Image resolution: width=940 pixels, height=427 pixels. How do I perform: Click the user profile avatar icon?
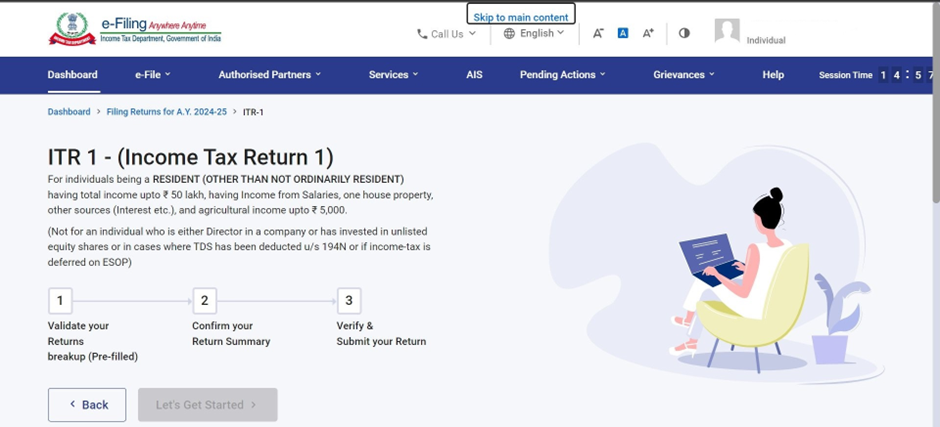(x=727, y=32)
